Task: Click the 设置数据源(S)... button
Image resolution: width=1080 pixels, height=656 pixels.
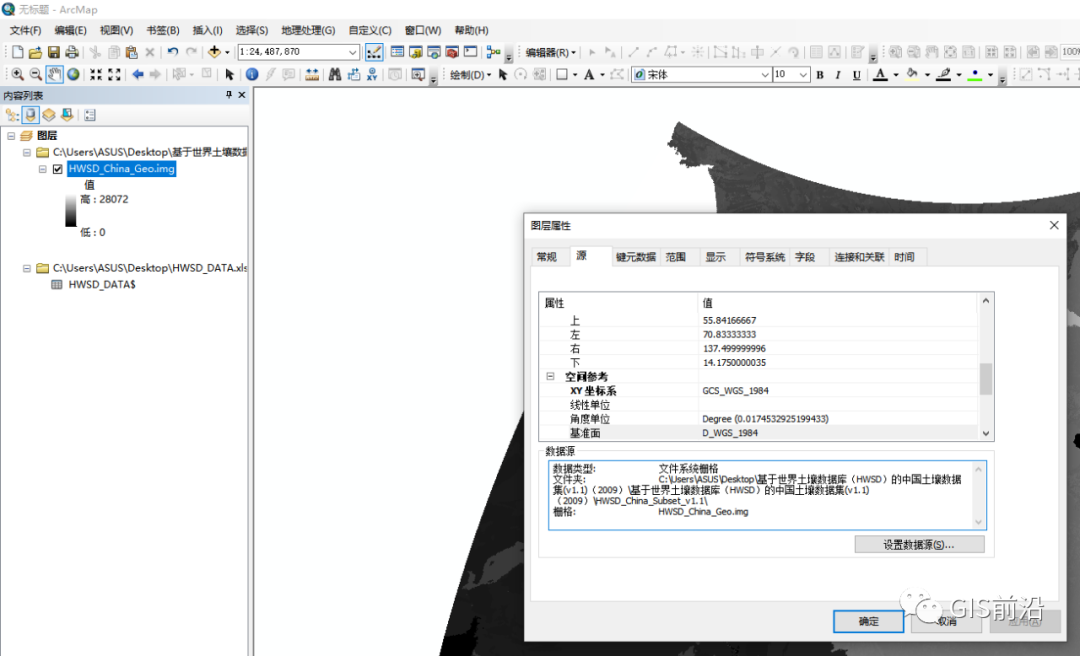Action: [919, 544]
